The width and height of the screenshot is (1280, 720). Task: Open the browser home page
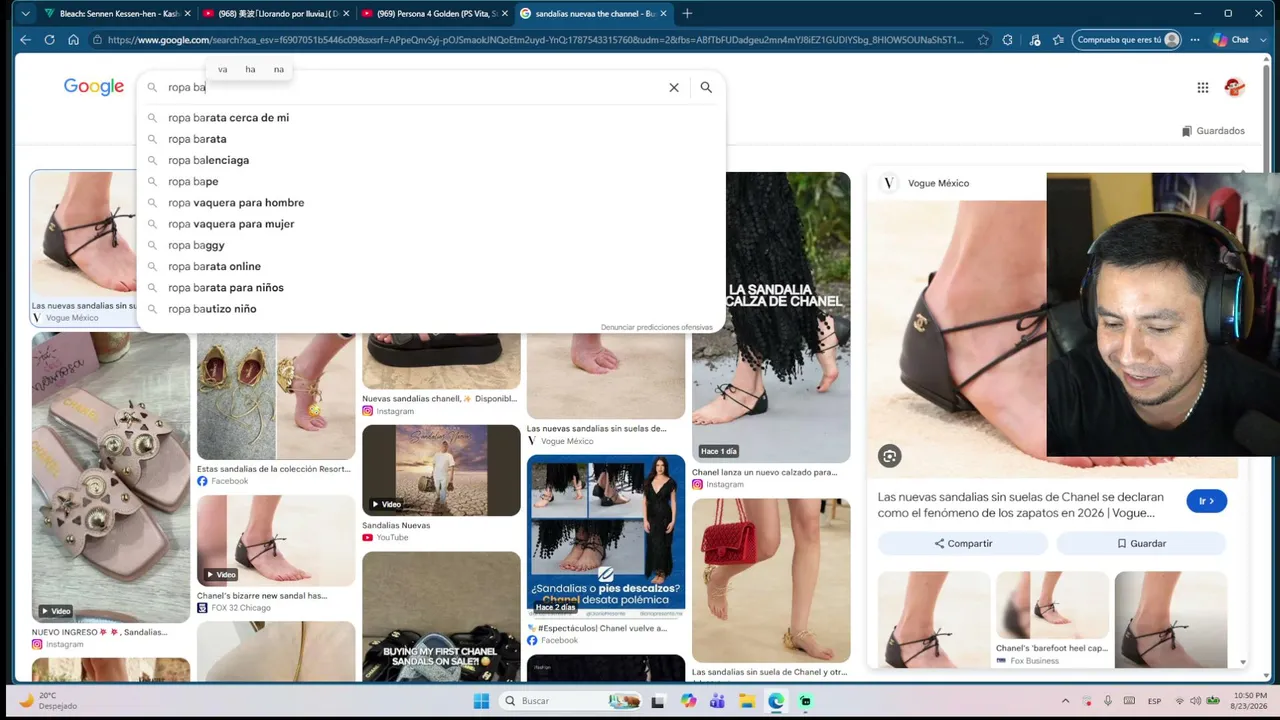pos(73,40)
